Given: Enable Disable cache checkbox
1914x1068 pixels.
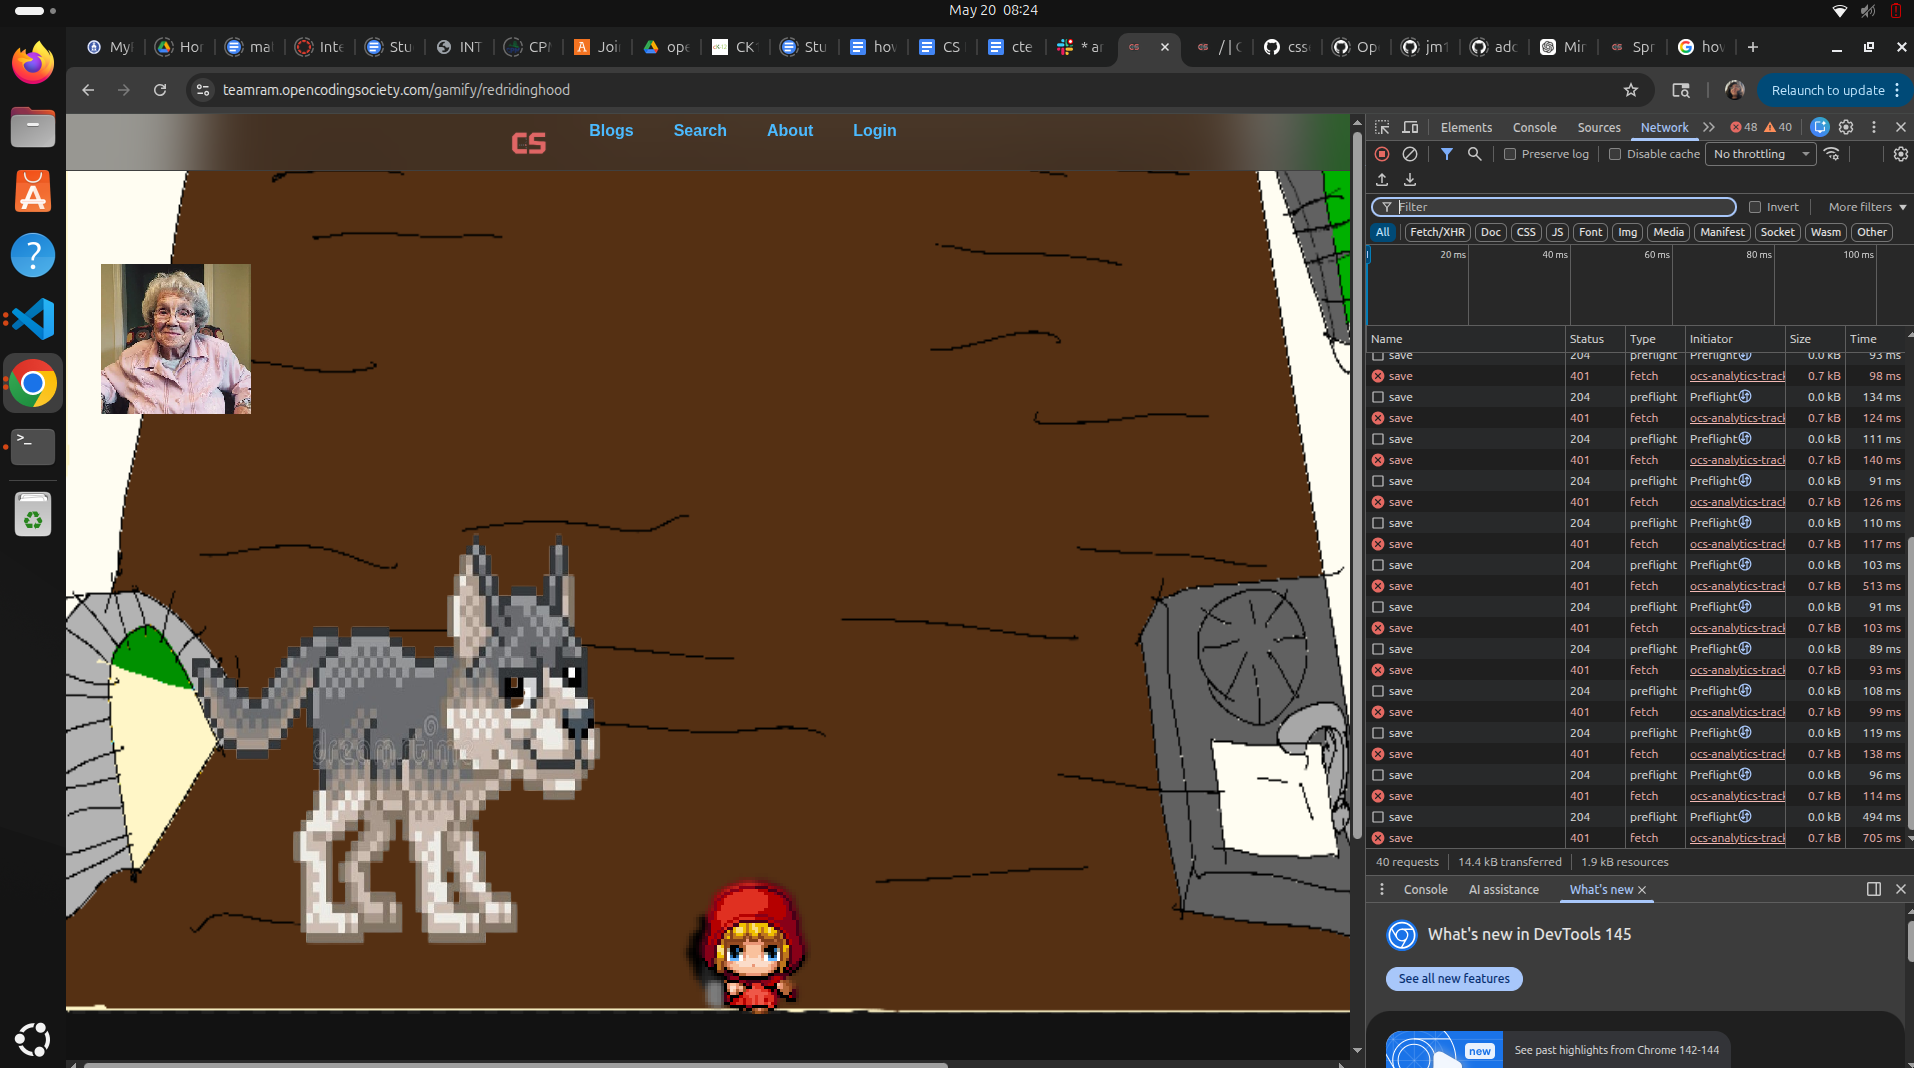Looking at the screenshot, I should pyautogui.click(x=1615, y=154).
